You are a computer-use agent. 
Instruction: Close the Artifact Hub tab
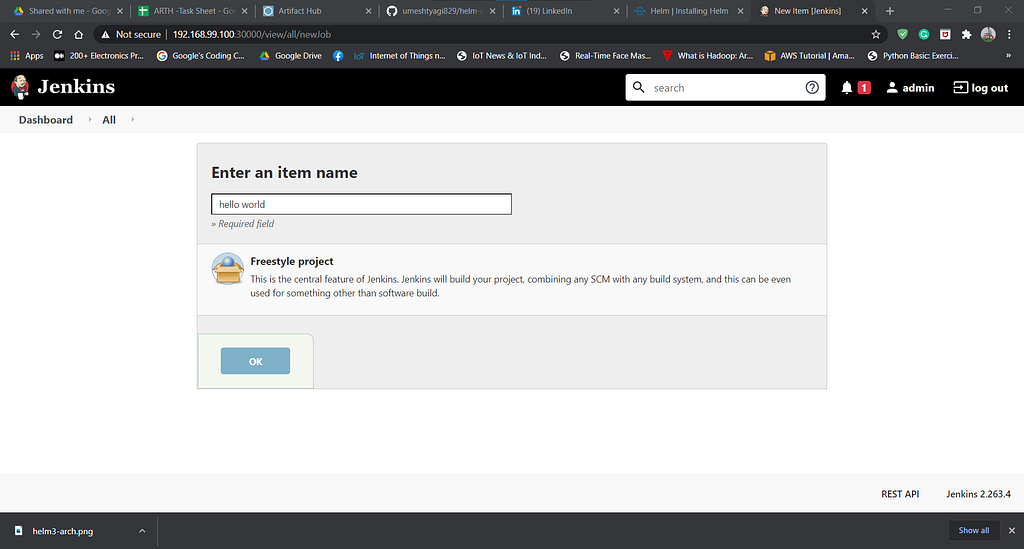368,11
